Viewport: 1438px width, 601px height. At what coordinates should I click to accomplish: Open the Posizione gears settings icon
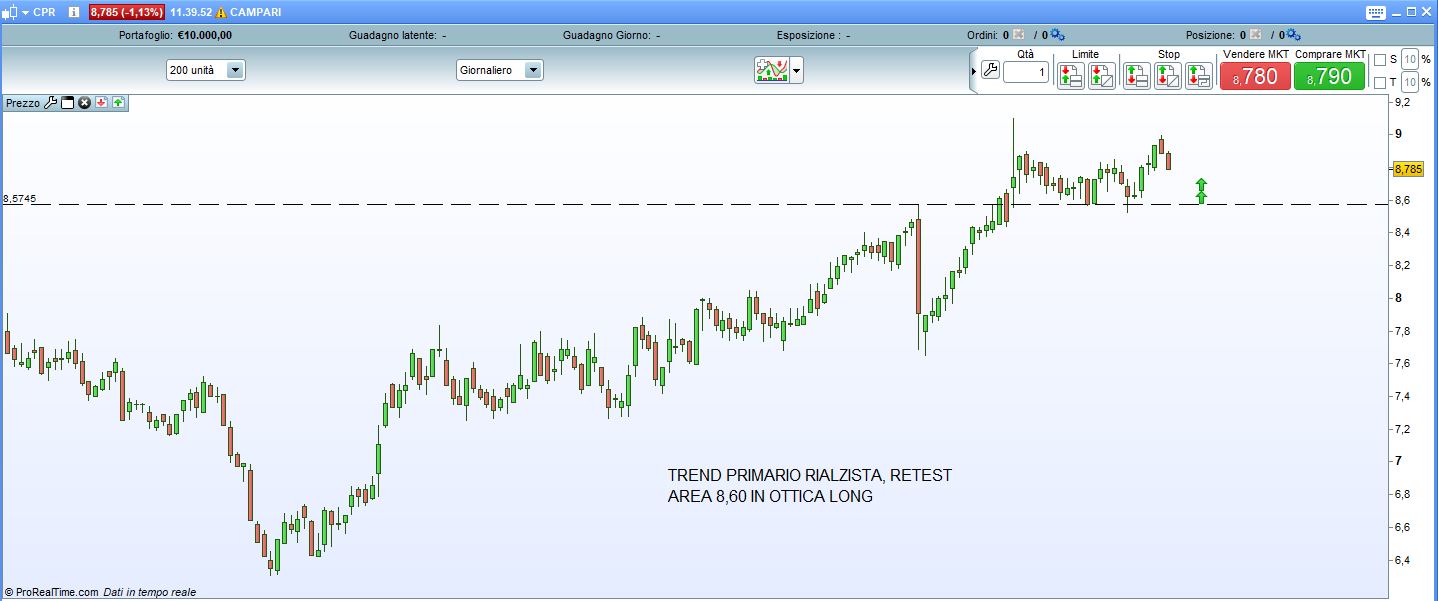tap(1293, 34)
